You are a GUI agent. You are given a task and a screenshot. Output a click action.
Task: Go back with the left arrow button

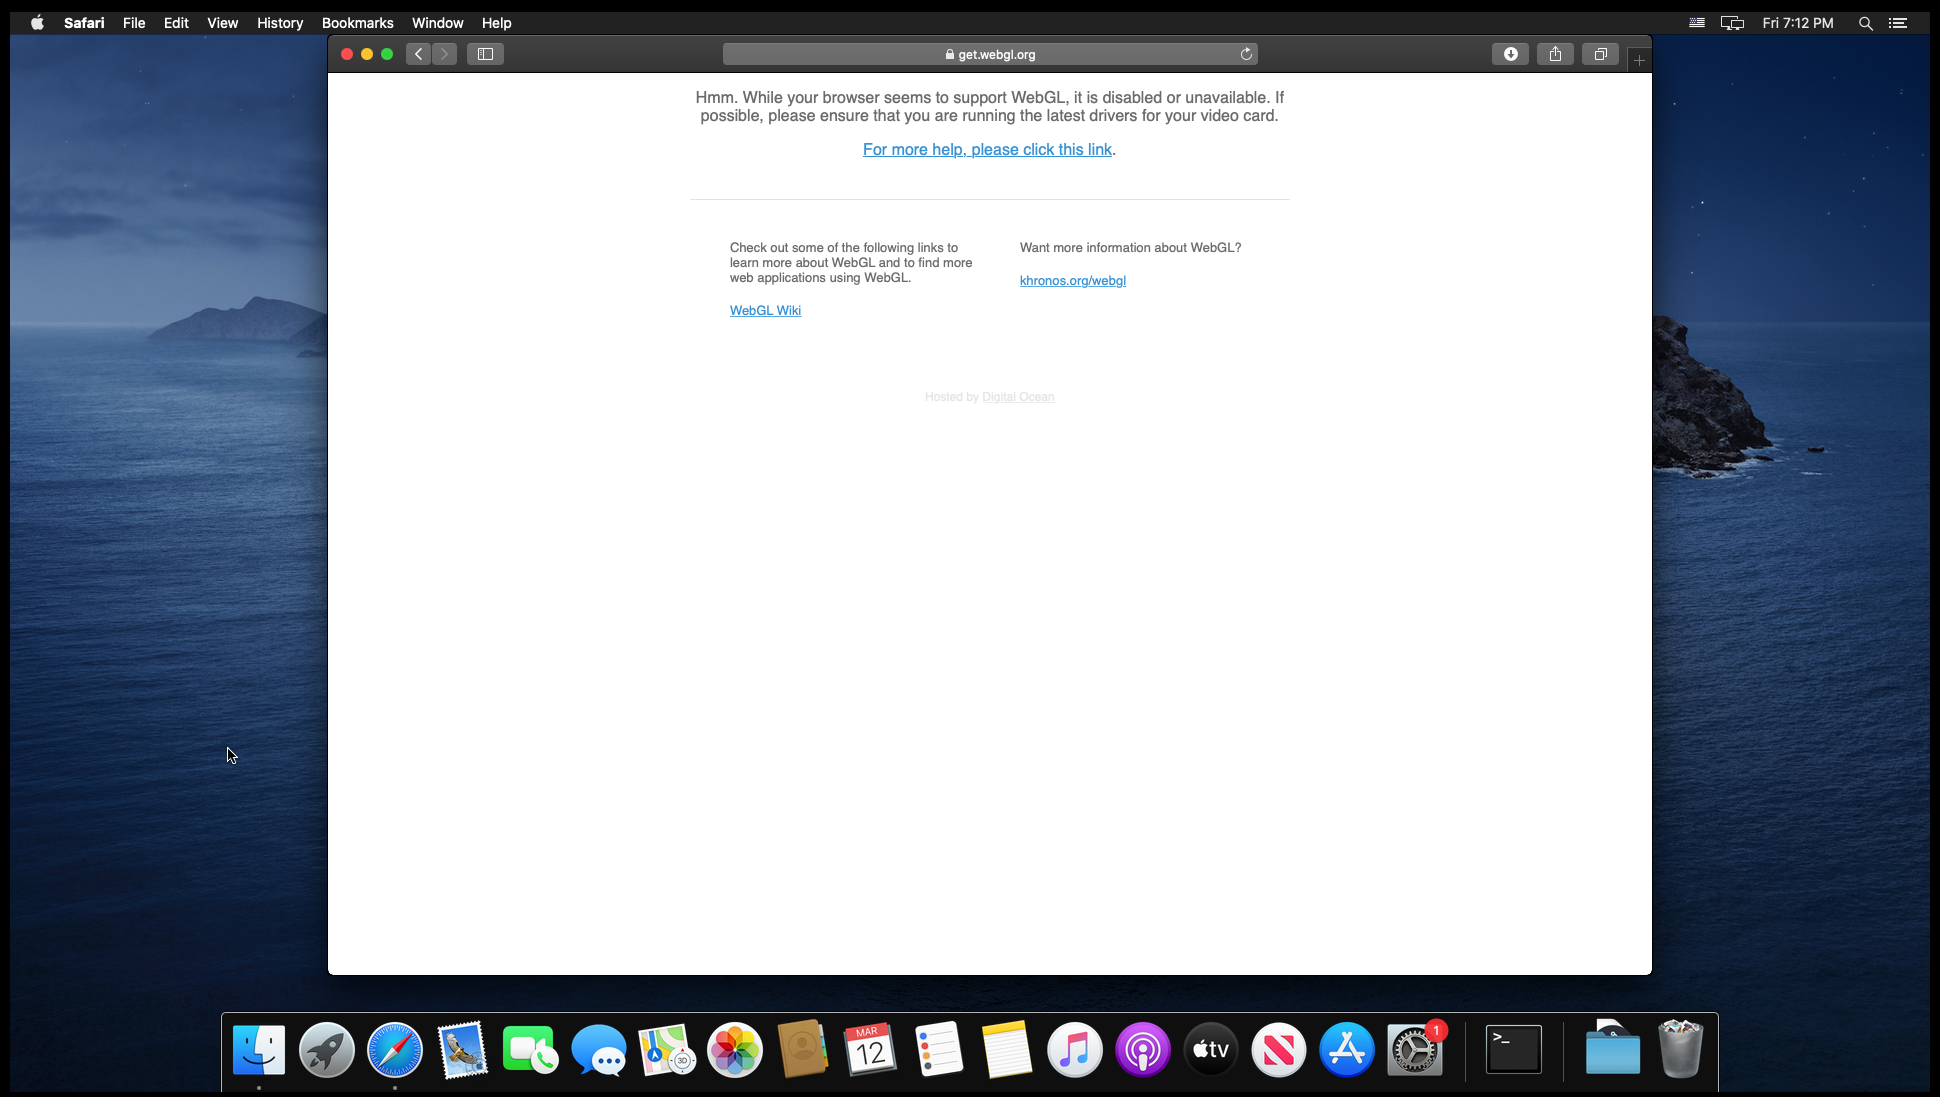click(419, 54)
